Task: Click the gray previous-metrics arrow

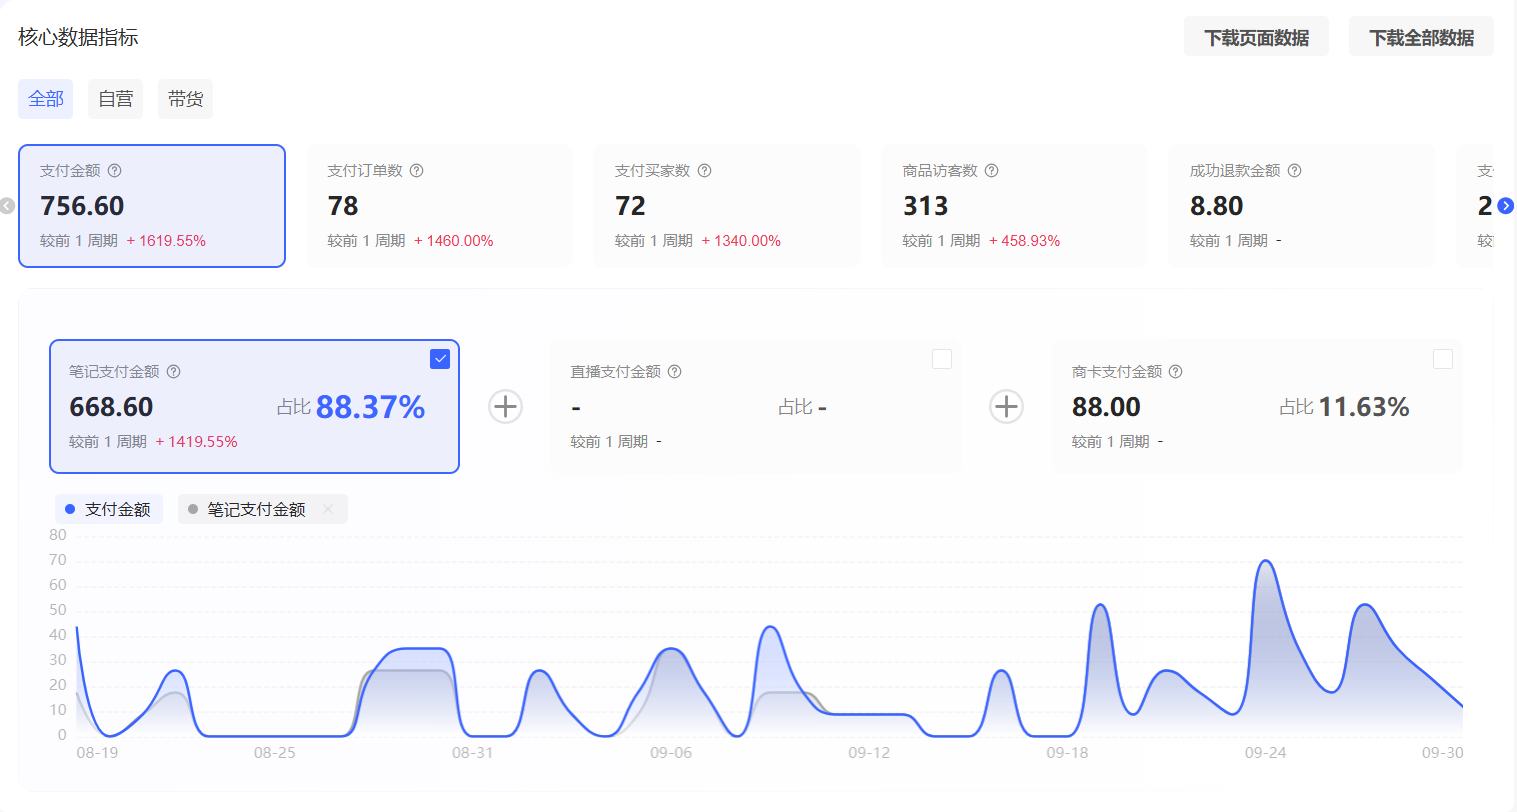Action: [x=7, y=206]
